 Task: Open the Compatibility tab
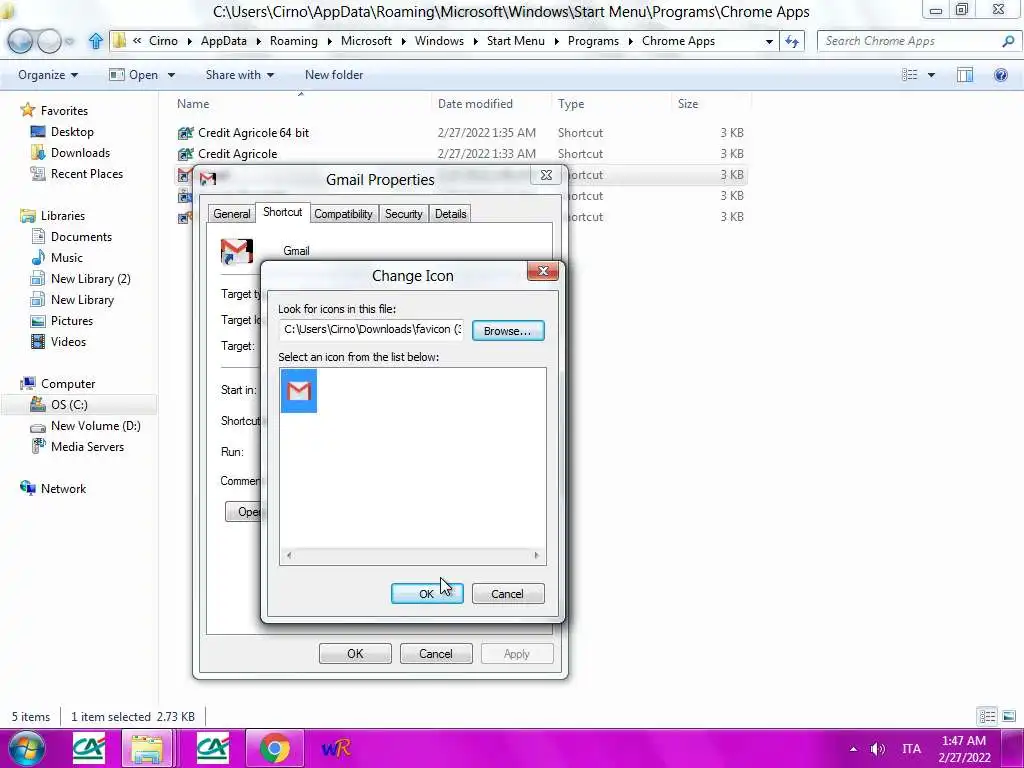coord(343,214)
